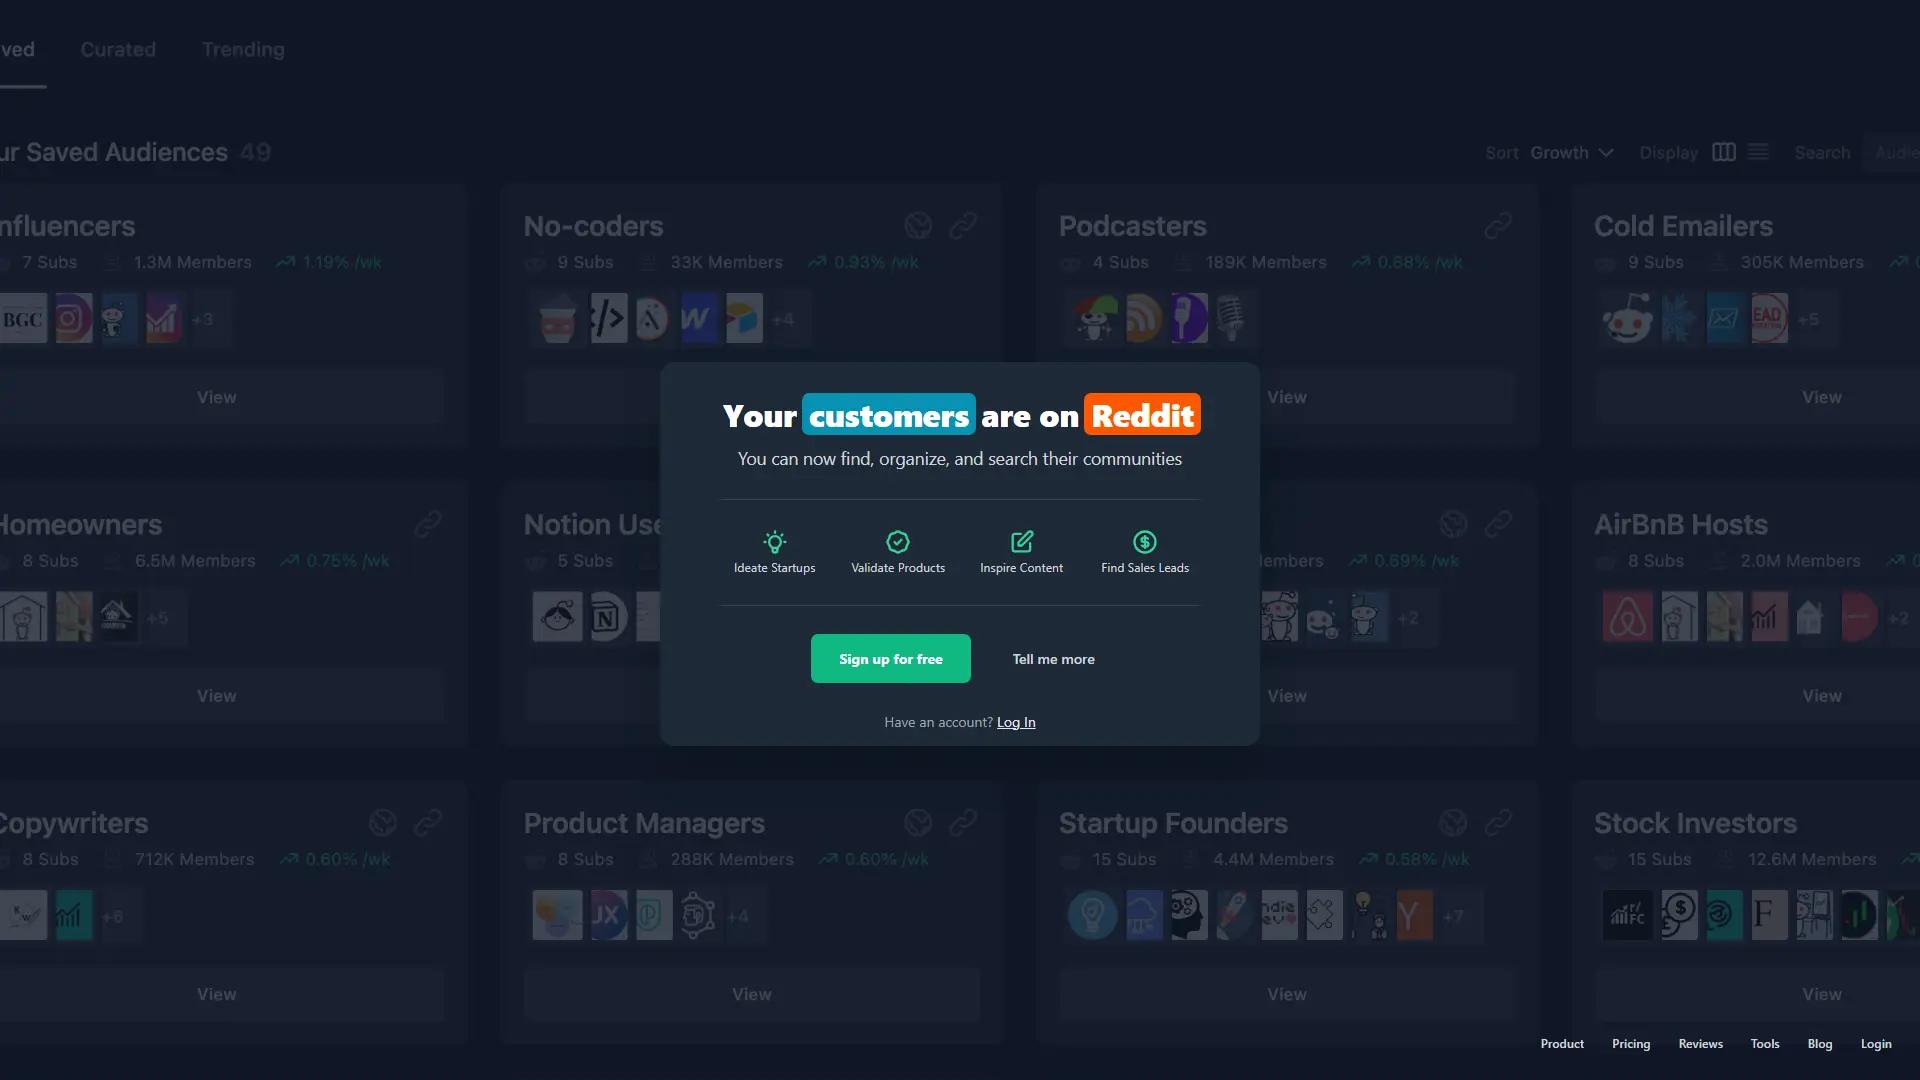Image resolution: width=1920 pixels, height=1080 pixels.
Task: Switch to grid display view
Action: click(x=1723, y=152)
